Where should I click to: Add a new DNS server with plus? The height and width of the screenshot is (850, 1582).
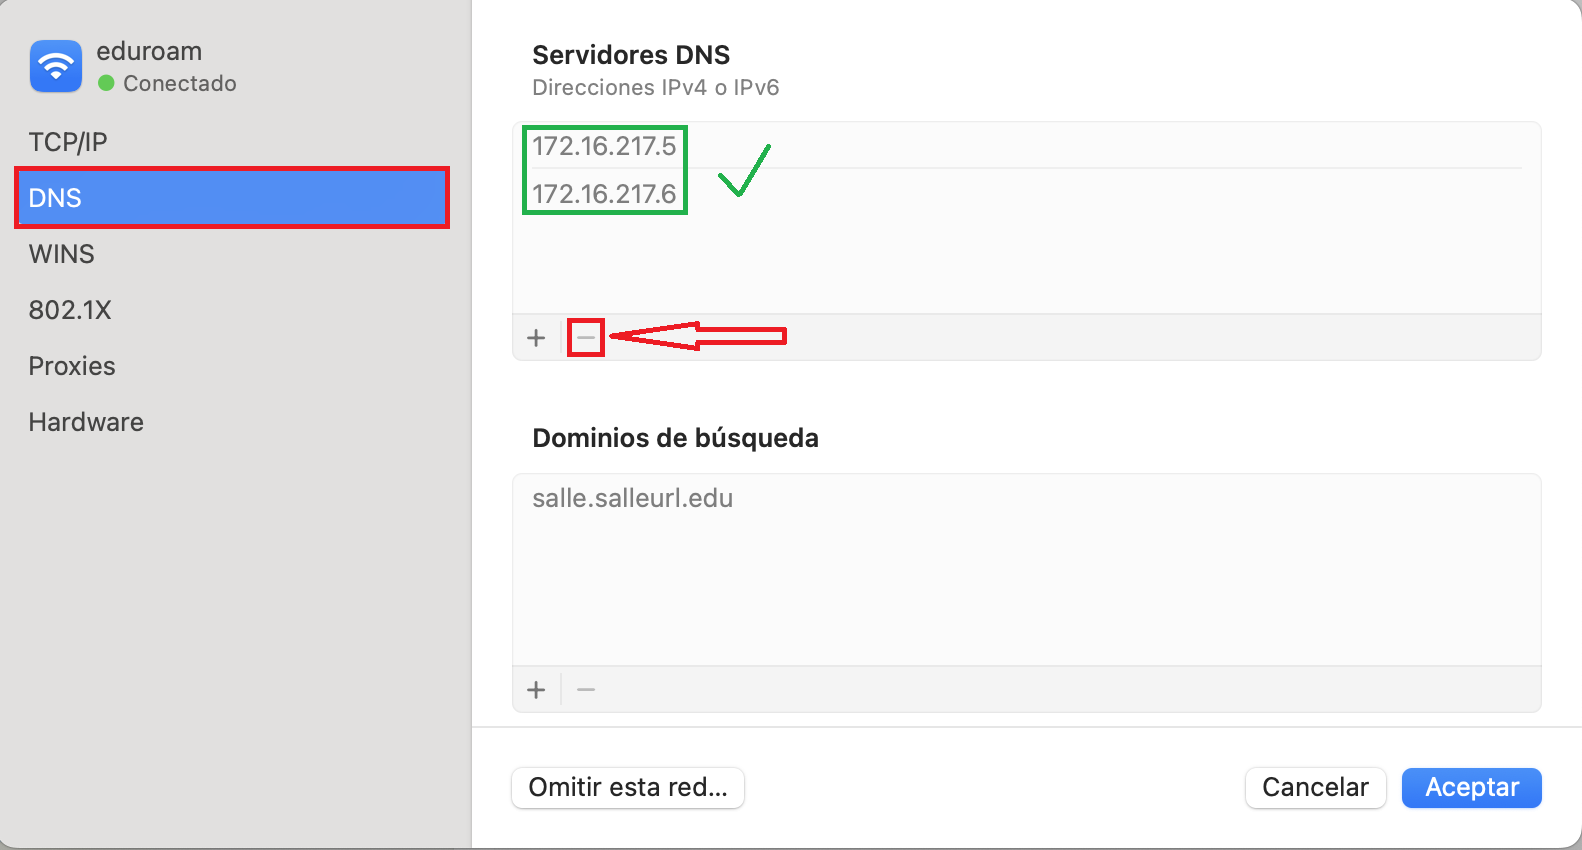(536, 338)
